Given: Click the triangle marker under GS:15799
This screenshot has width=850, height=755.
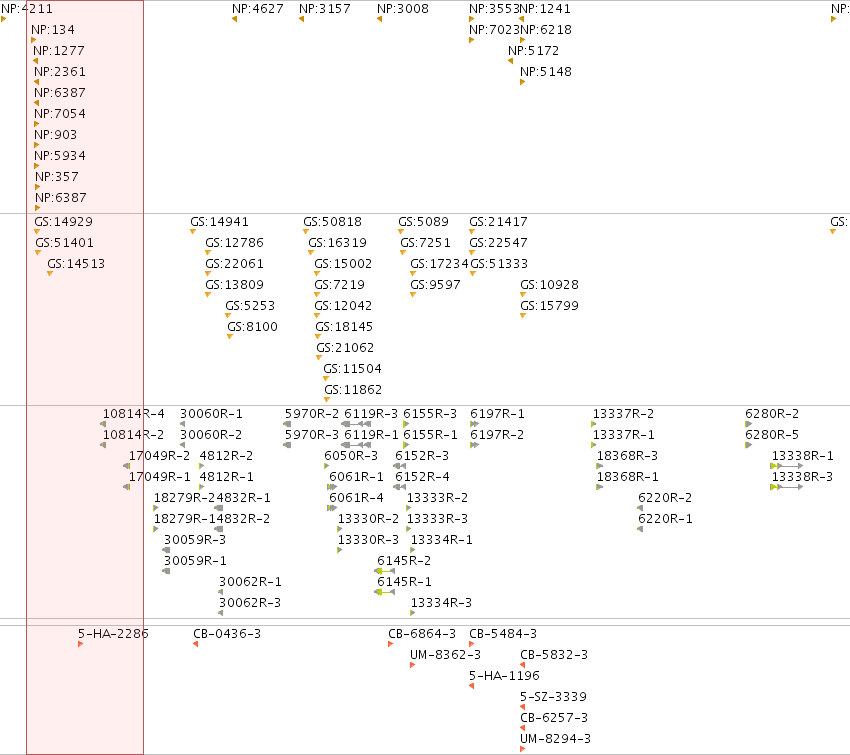Looking at the screenshot, I should (523, 315).
